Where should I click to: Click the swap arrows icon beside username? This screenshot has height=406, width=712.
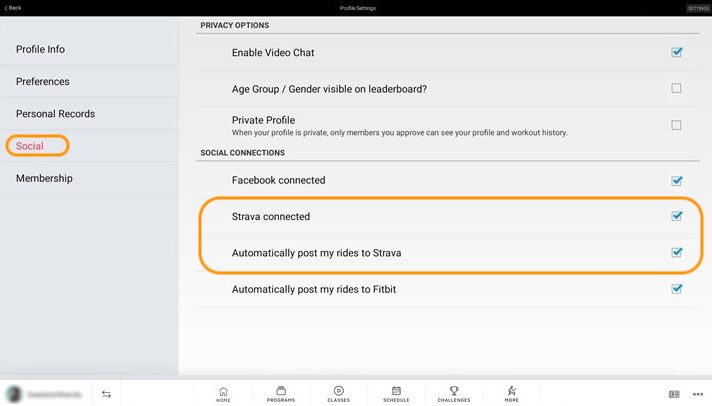pos(106,394)
